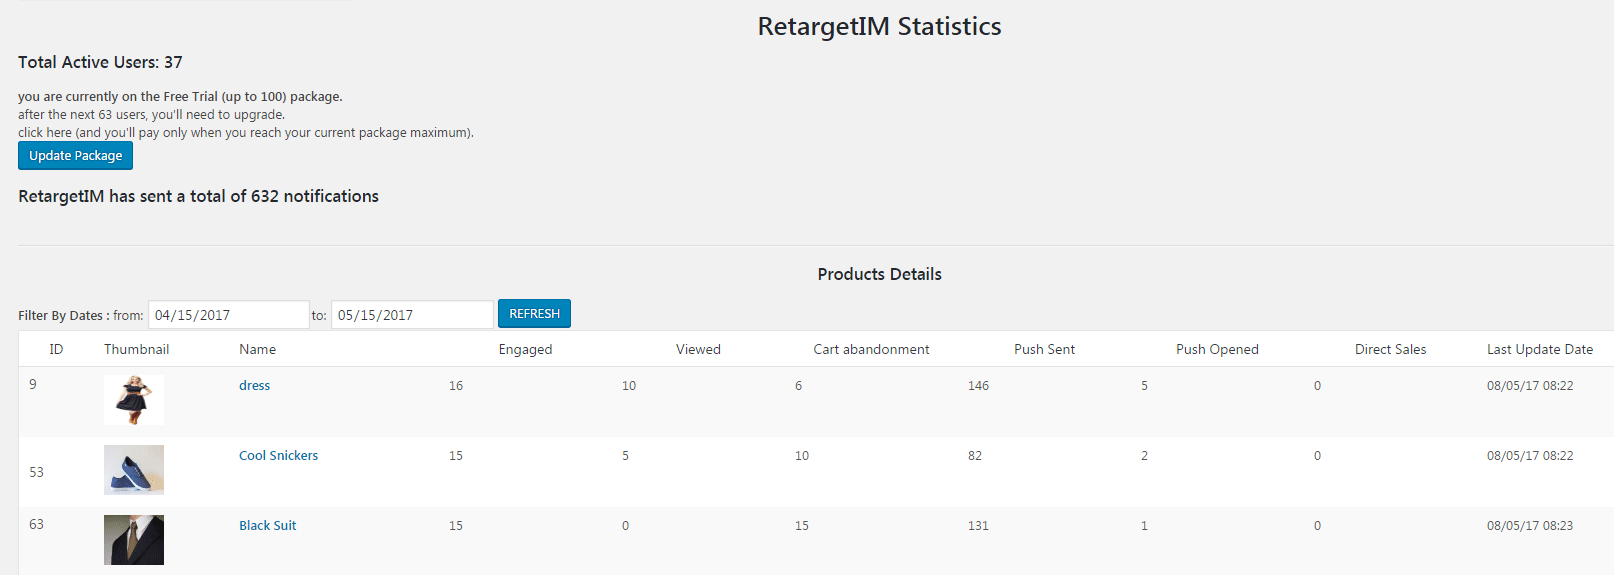This screenshot has width=1614, height=575.
Task: Click the Cart abandonment column header
Action: pyautogui.click(x=871, y=349)
